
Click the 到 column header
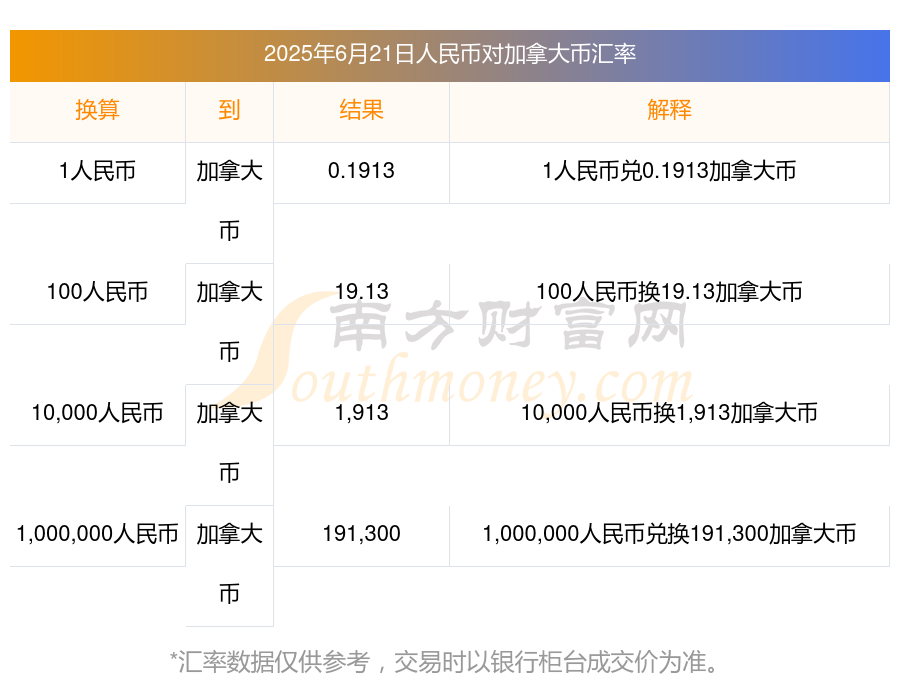[229, 110]
